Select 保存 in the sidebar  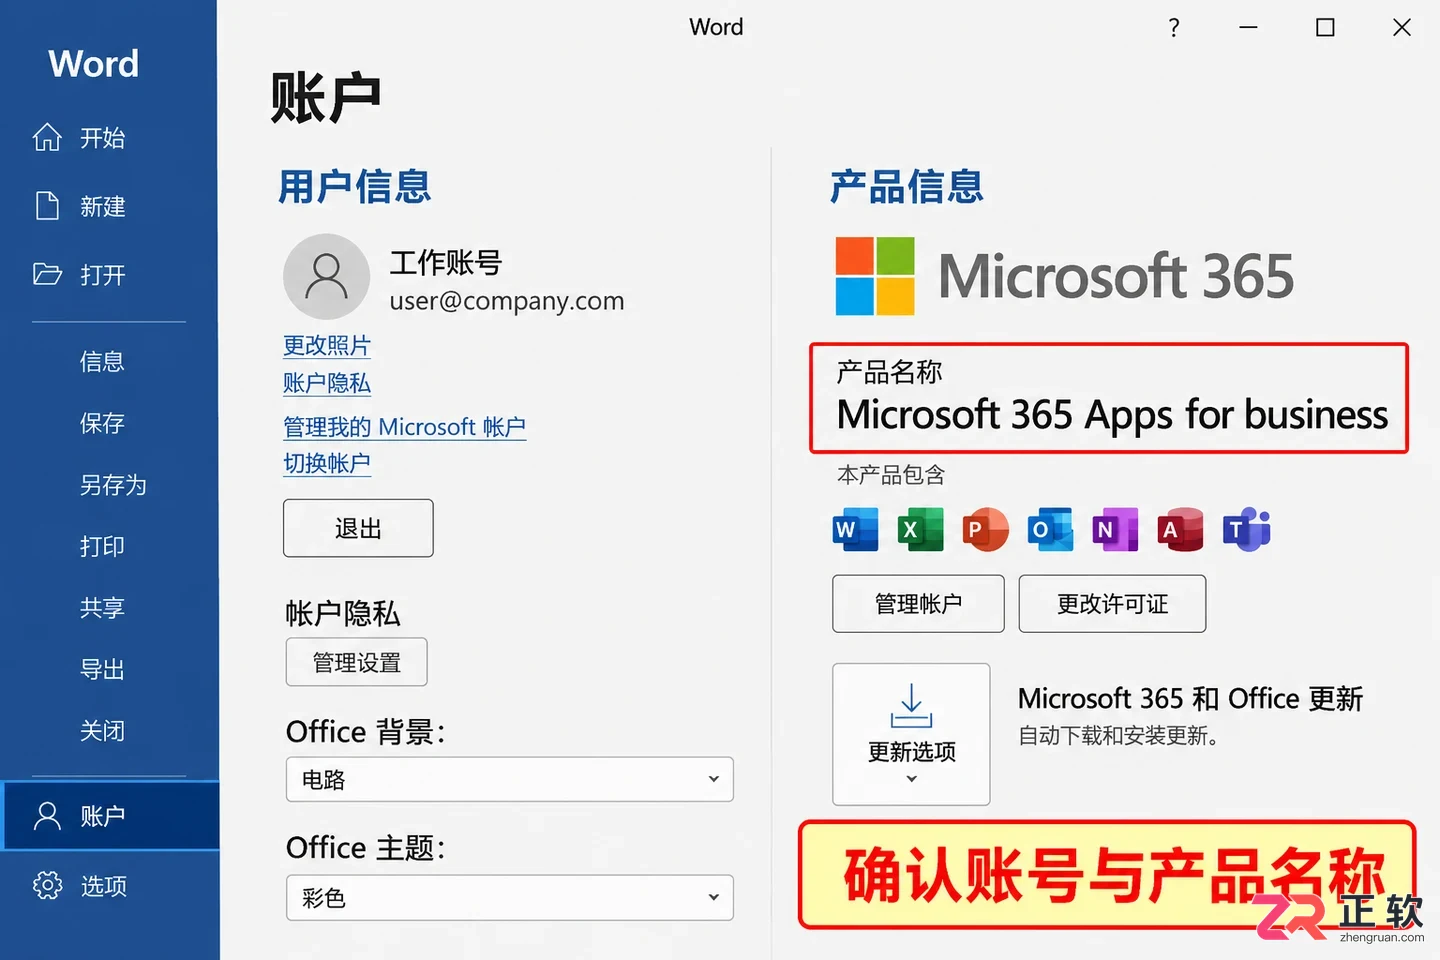[102, 423]
